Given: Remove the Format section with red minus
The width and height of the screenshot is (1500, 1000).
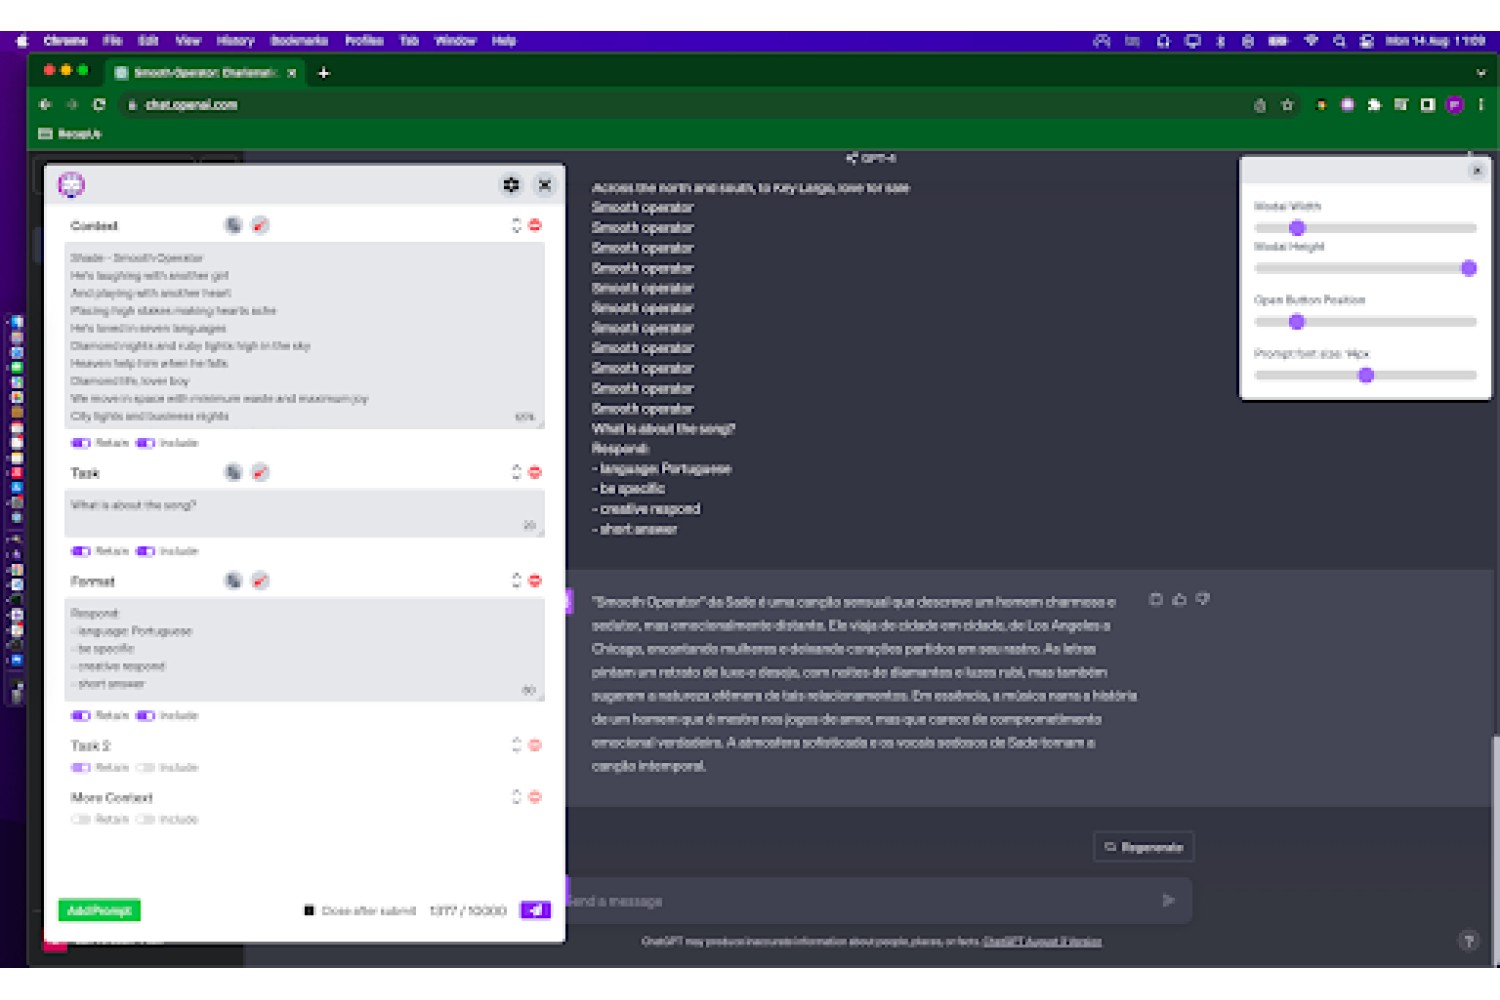Looking at the screenshot, I should click(535, 580).
